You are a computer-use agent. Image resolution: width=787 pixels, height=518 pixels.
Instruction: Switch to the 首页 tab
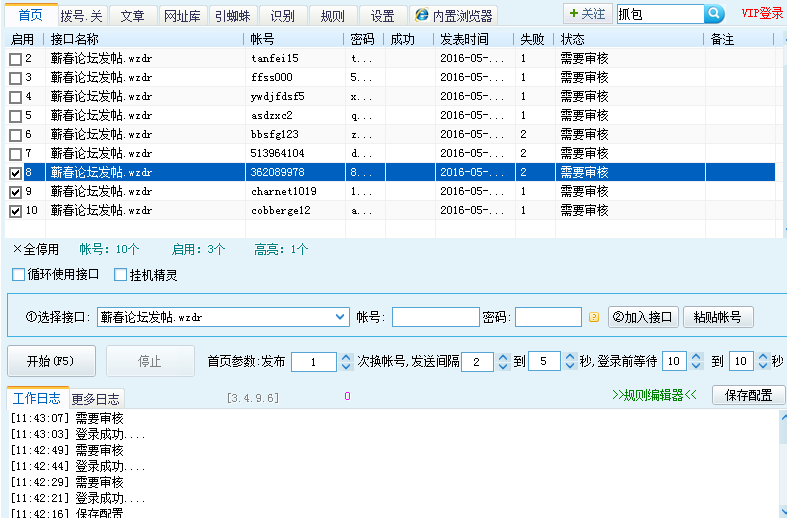click(x=31, y=15)
